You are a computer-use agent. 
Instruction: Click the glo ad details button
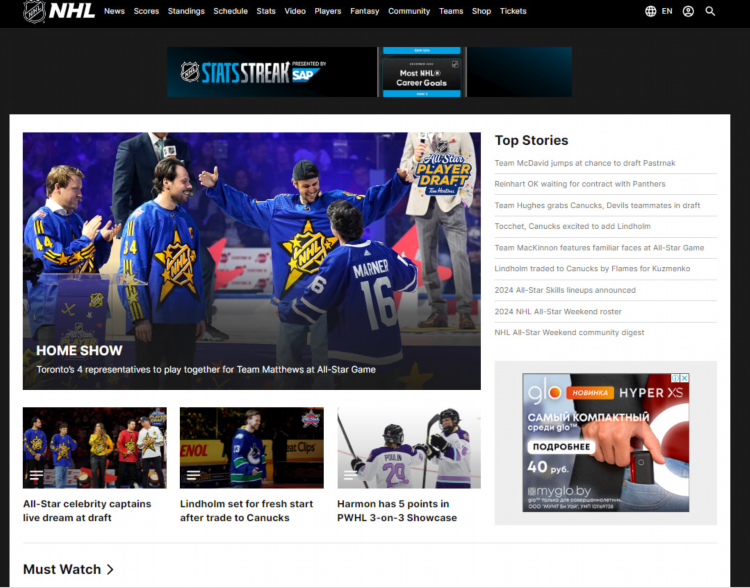561,447
